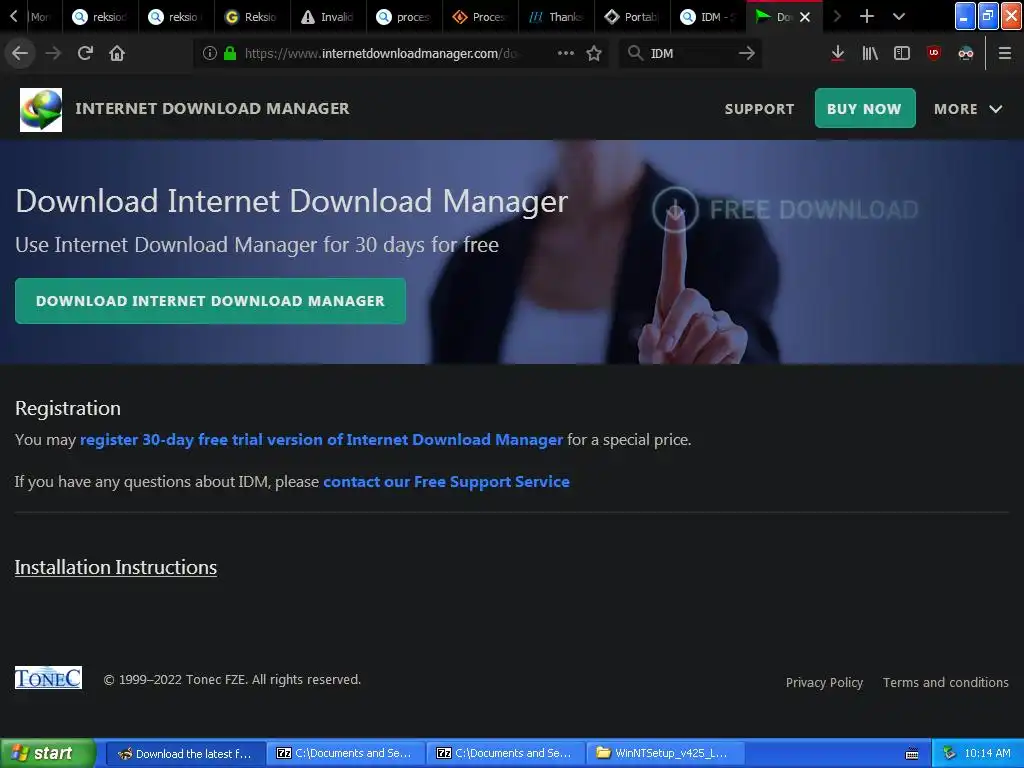Open the Installation Instructions link
The image size is (1024, 768).
coord(116,568)
